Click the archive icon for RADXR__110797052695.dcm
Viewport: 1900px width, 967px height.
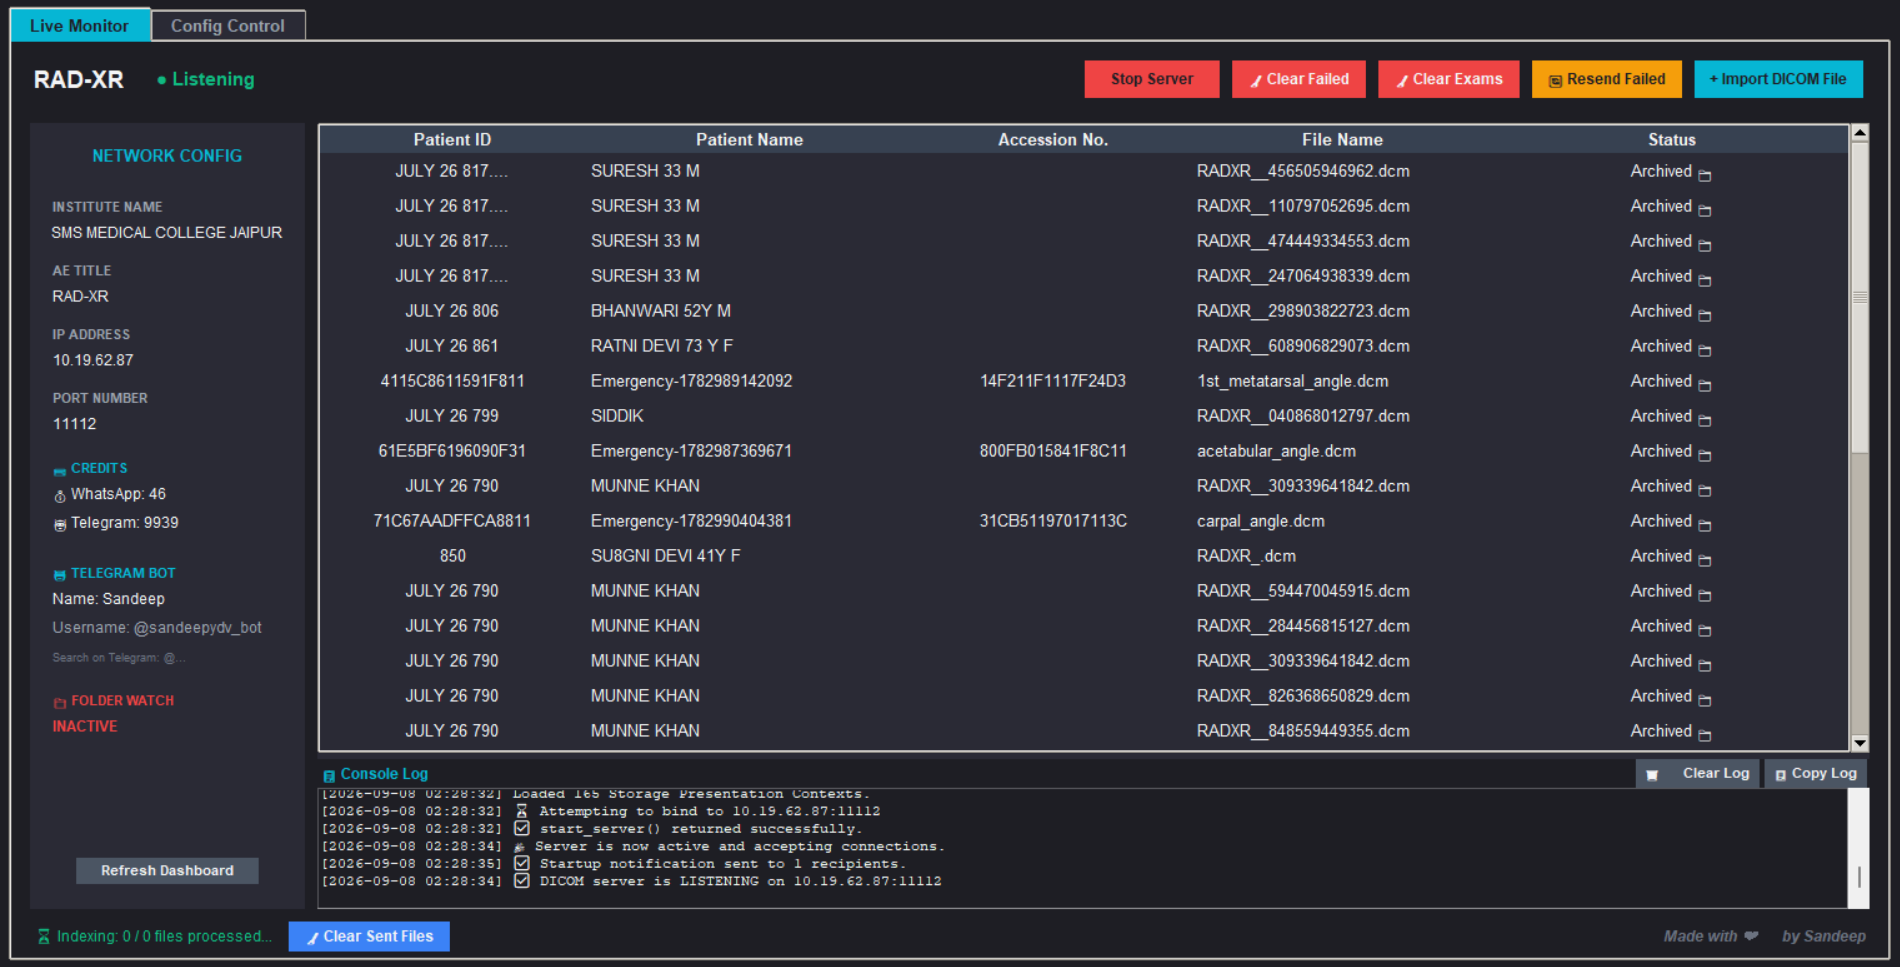(1705, 211)
